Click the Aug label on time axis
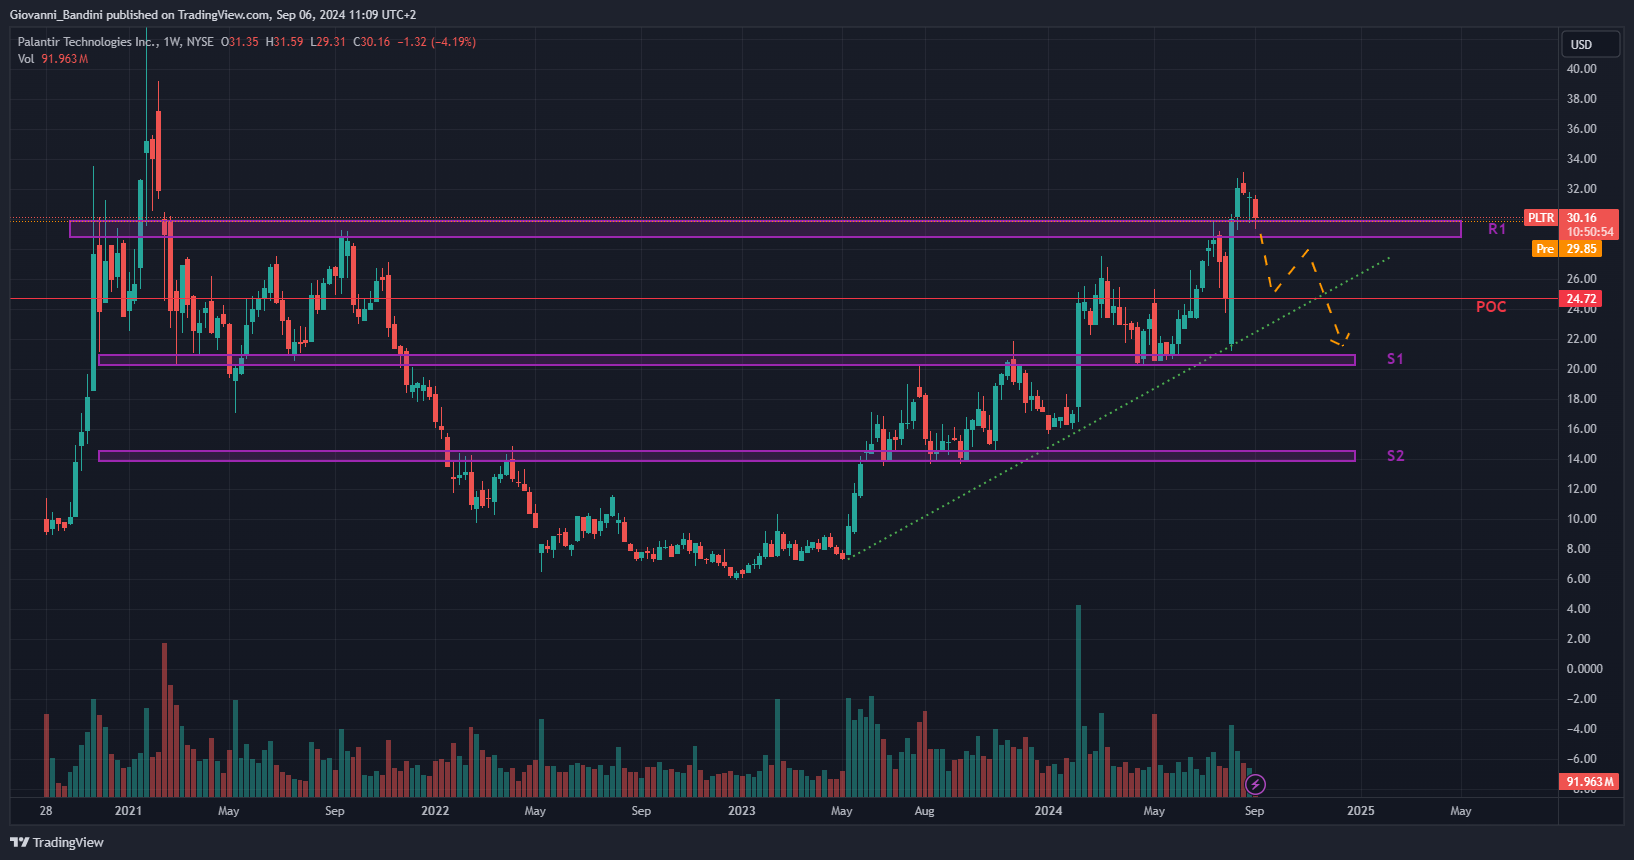Image resolution: width=1634 pixels, height=860 pixels. tap(924, 811)
